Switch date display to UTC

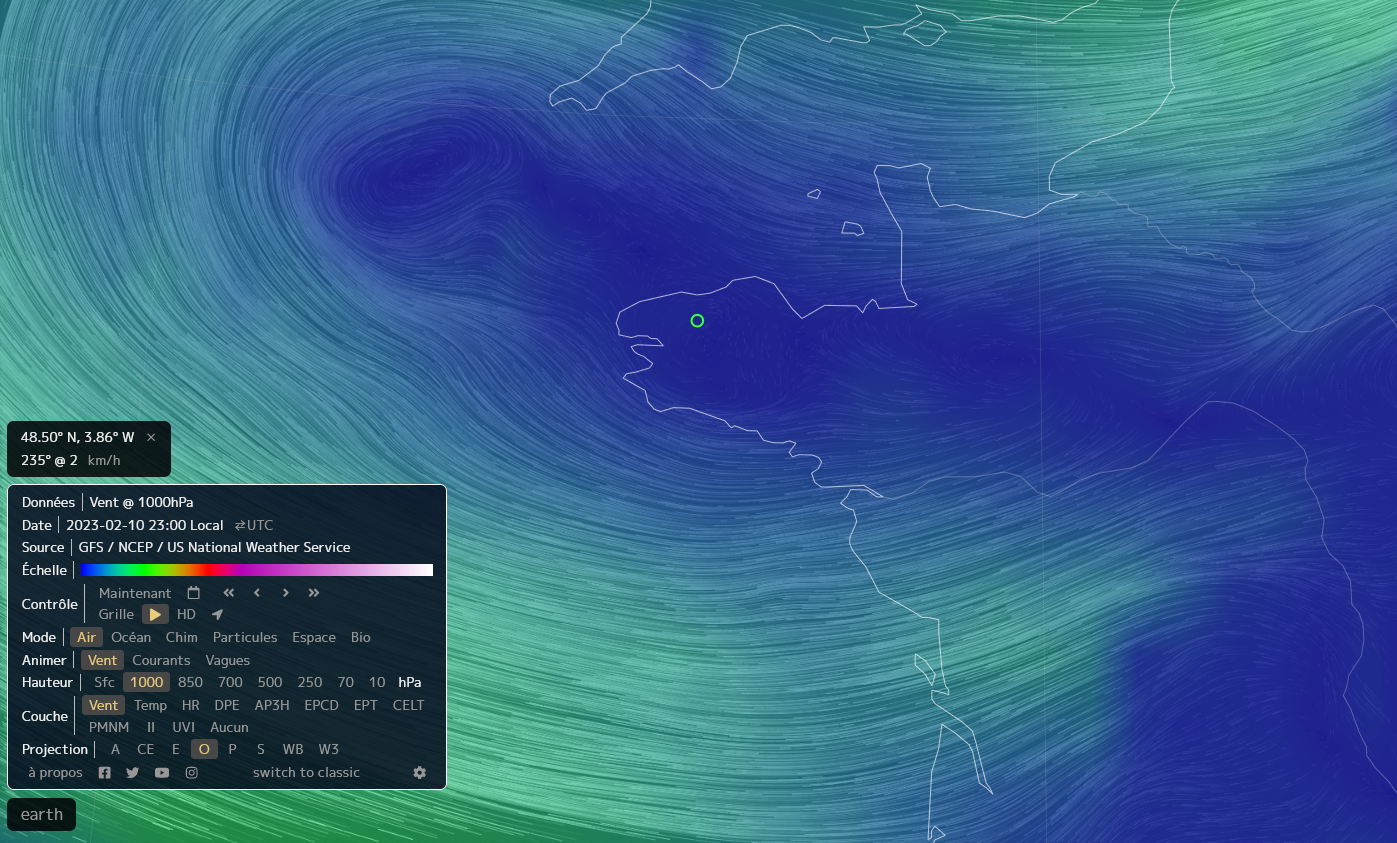[x=254, y=525]
